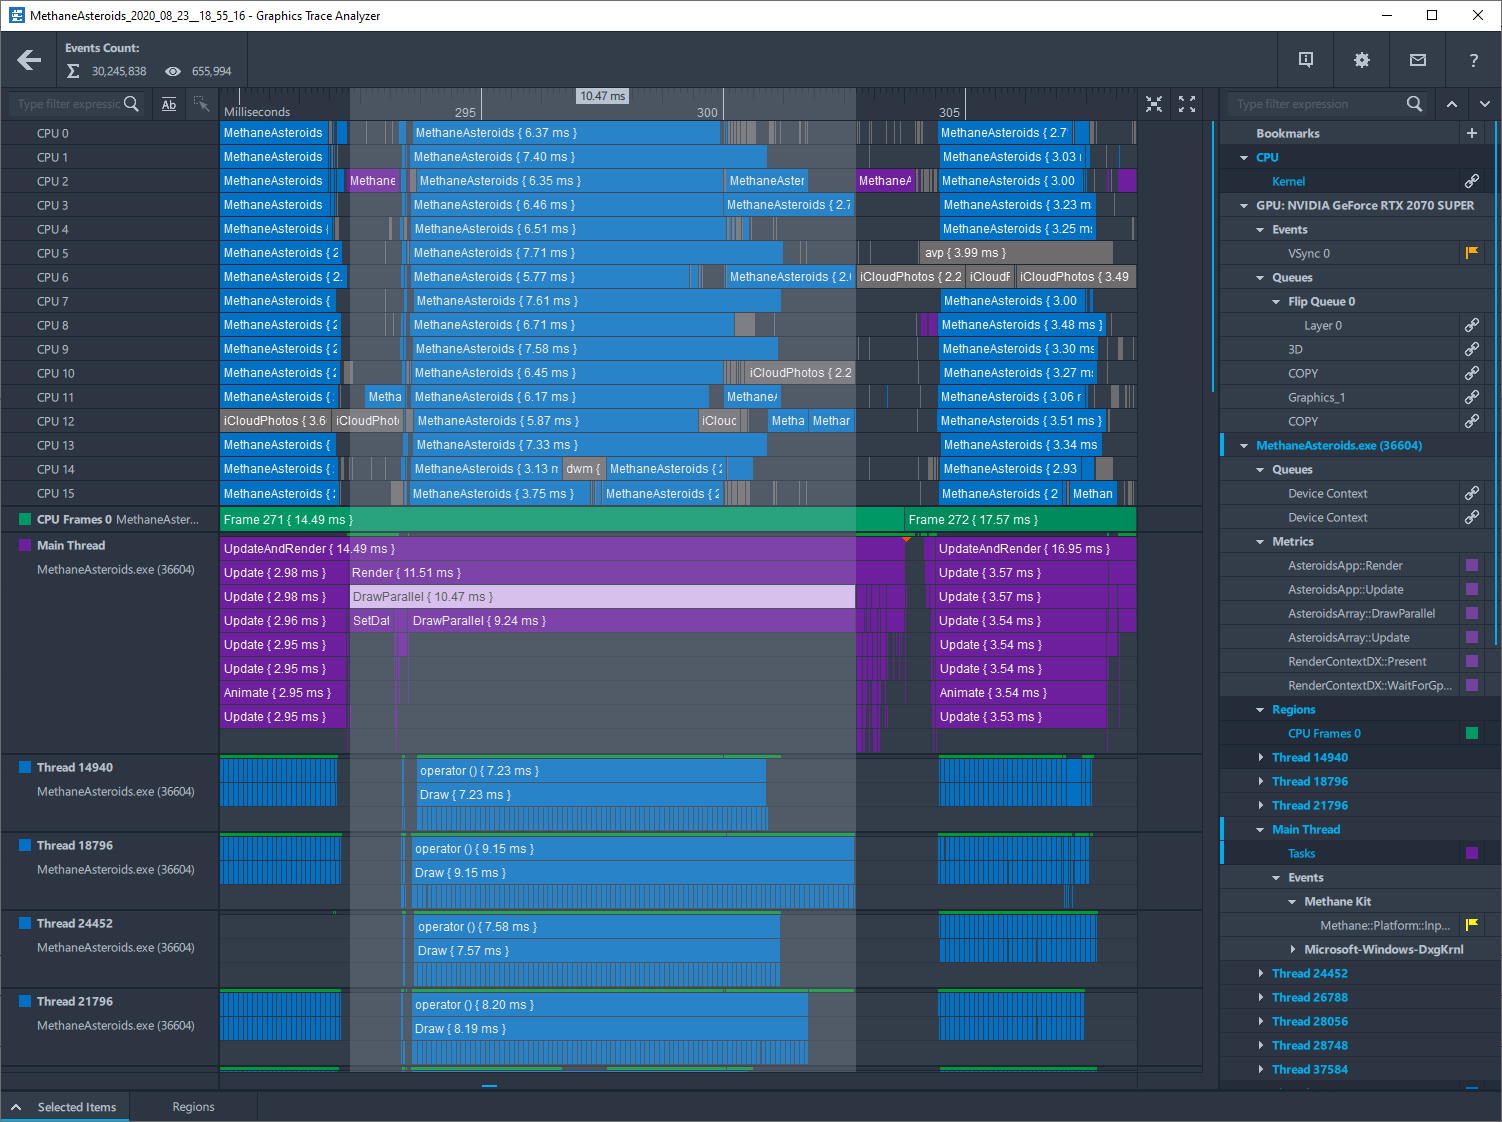Toggle the RenderContextDX::Present metric square
This screenshot has height=1122, width=1502.
click(1472, 661)
